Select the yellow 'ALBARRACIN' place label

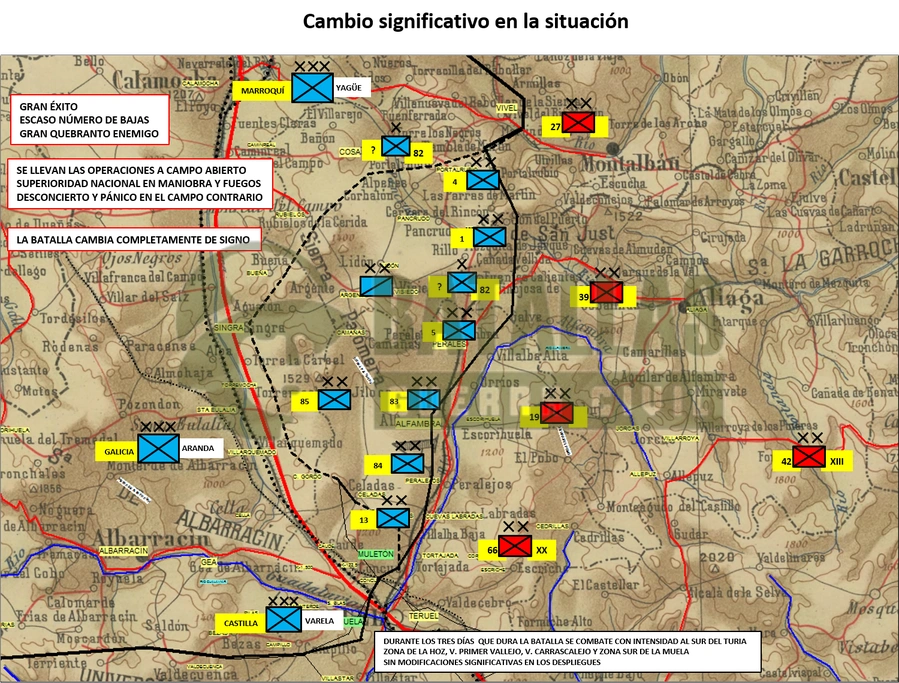pos(124,551)
